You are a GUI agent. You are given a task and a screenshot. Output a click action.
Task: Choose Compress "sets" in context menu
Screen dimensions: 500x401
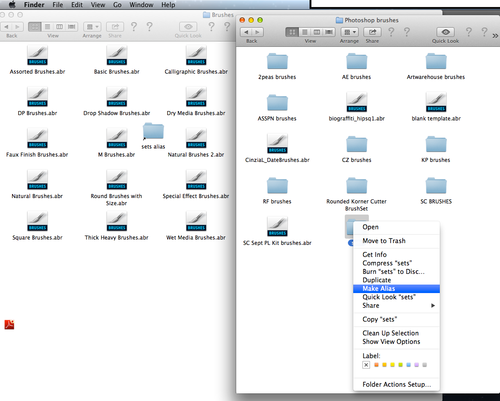pyautogui.click(x=396, y=263)
